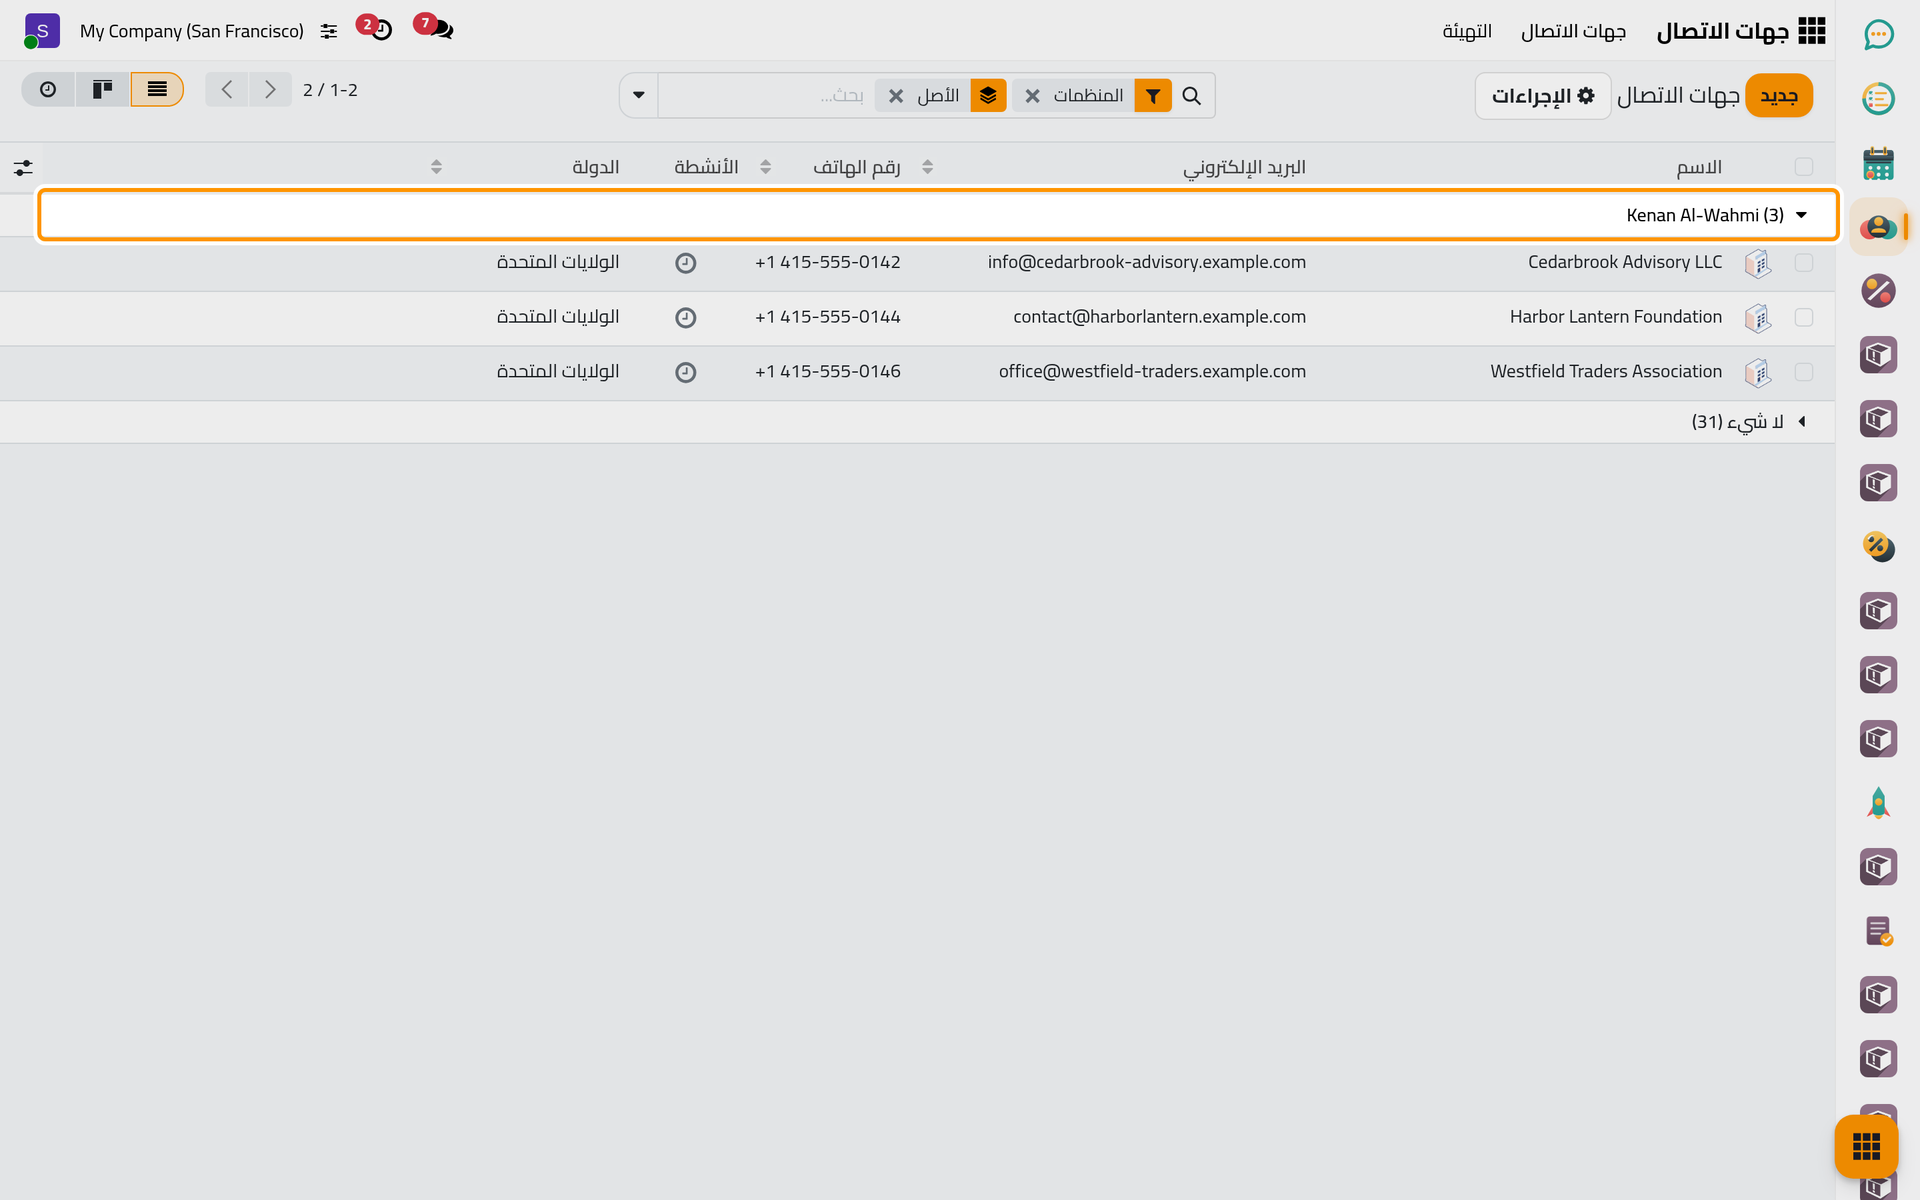Open the rocket icon app in sidebar
Screen dimensions: 1920x1200
1878,803
